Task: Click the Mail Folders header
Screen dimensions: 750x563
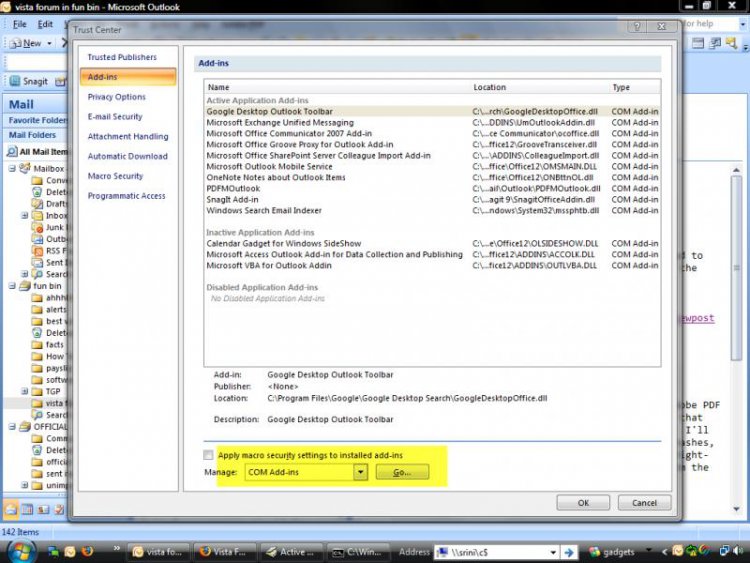Action: point(36,135)
